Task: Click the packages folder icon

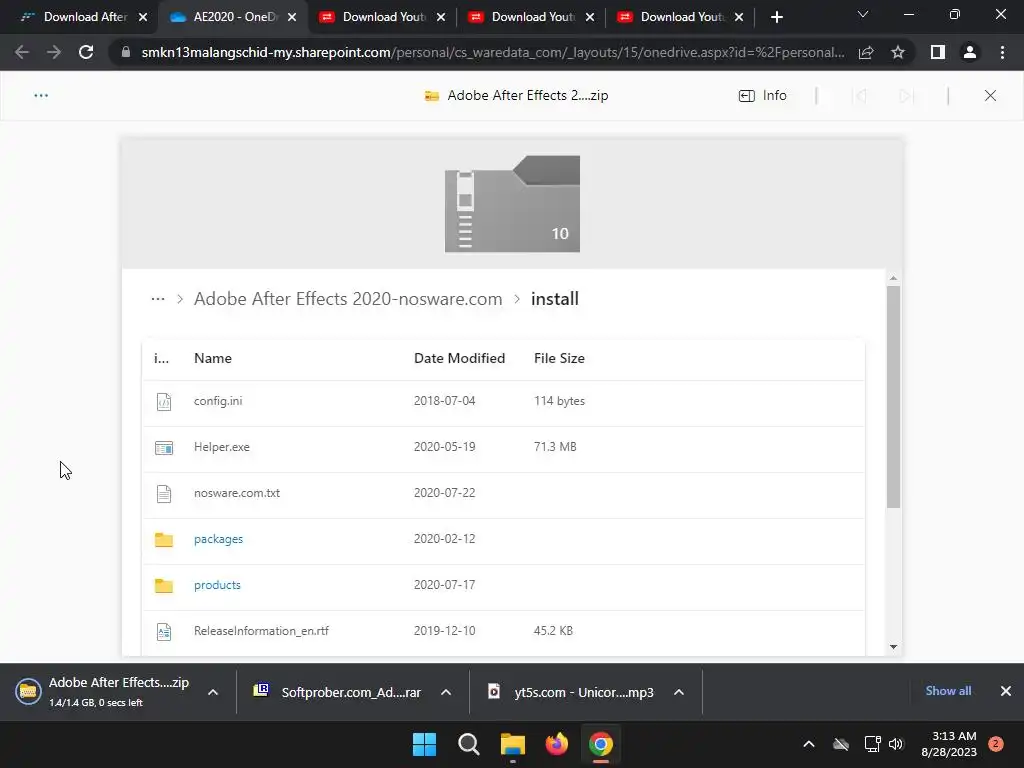Action: 164,539
